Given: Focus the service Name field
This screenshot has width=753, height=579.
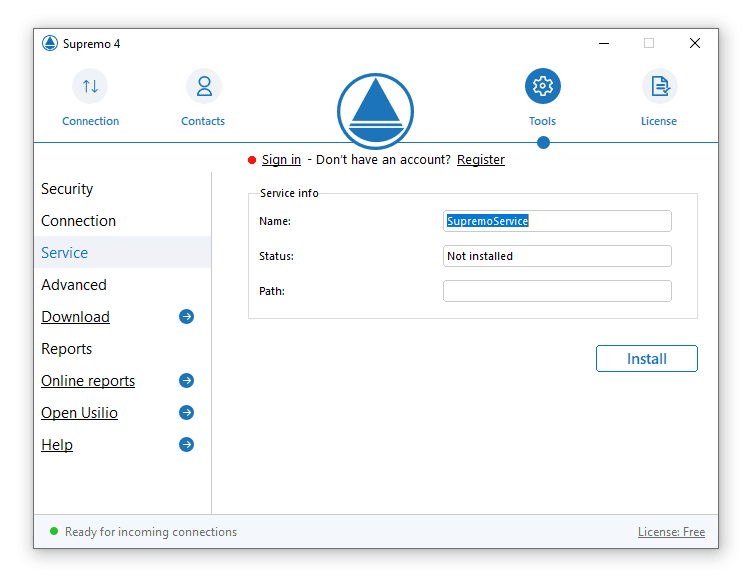Looking at the screenshot, I should [x=557, y=221].
